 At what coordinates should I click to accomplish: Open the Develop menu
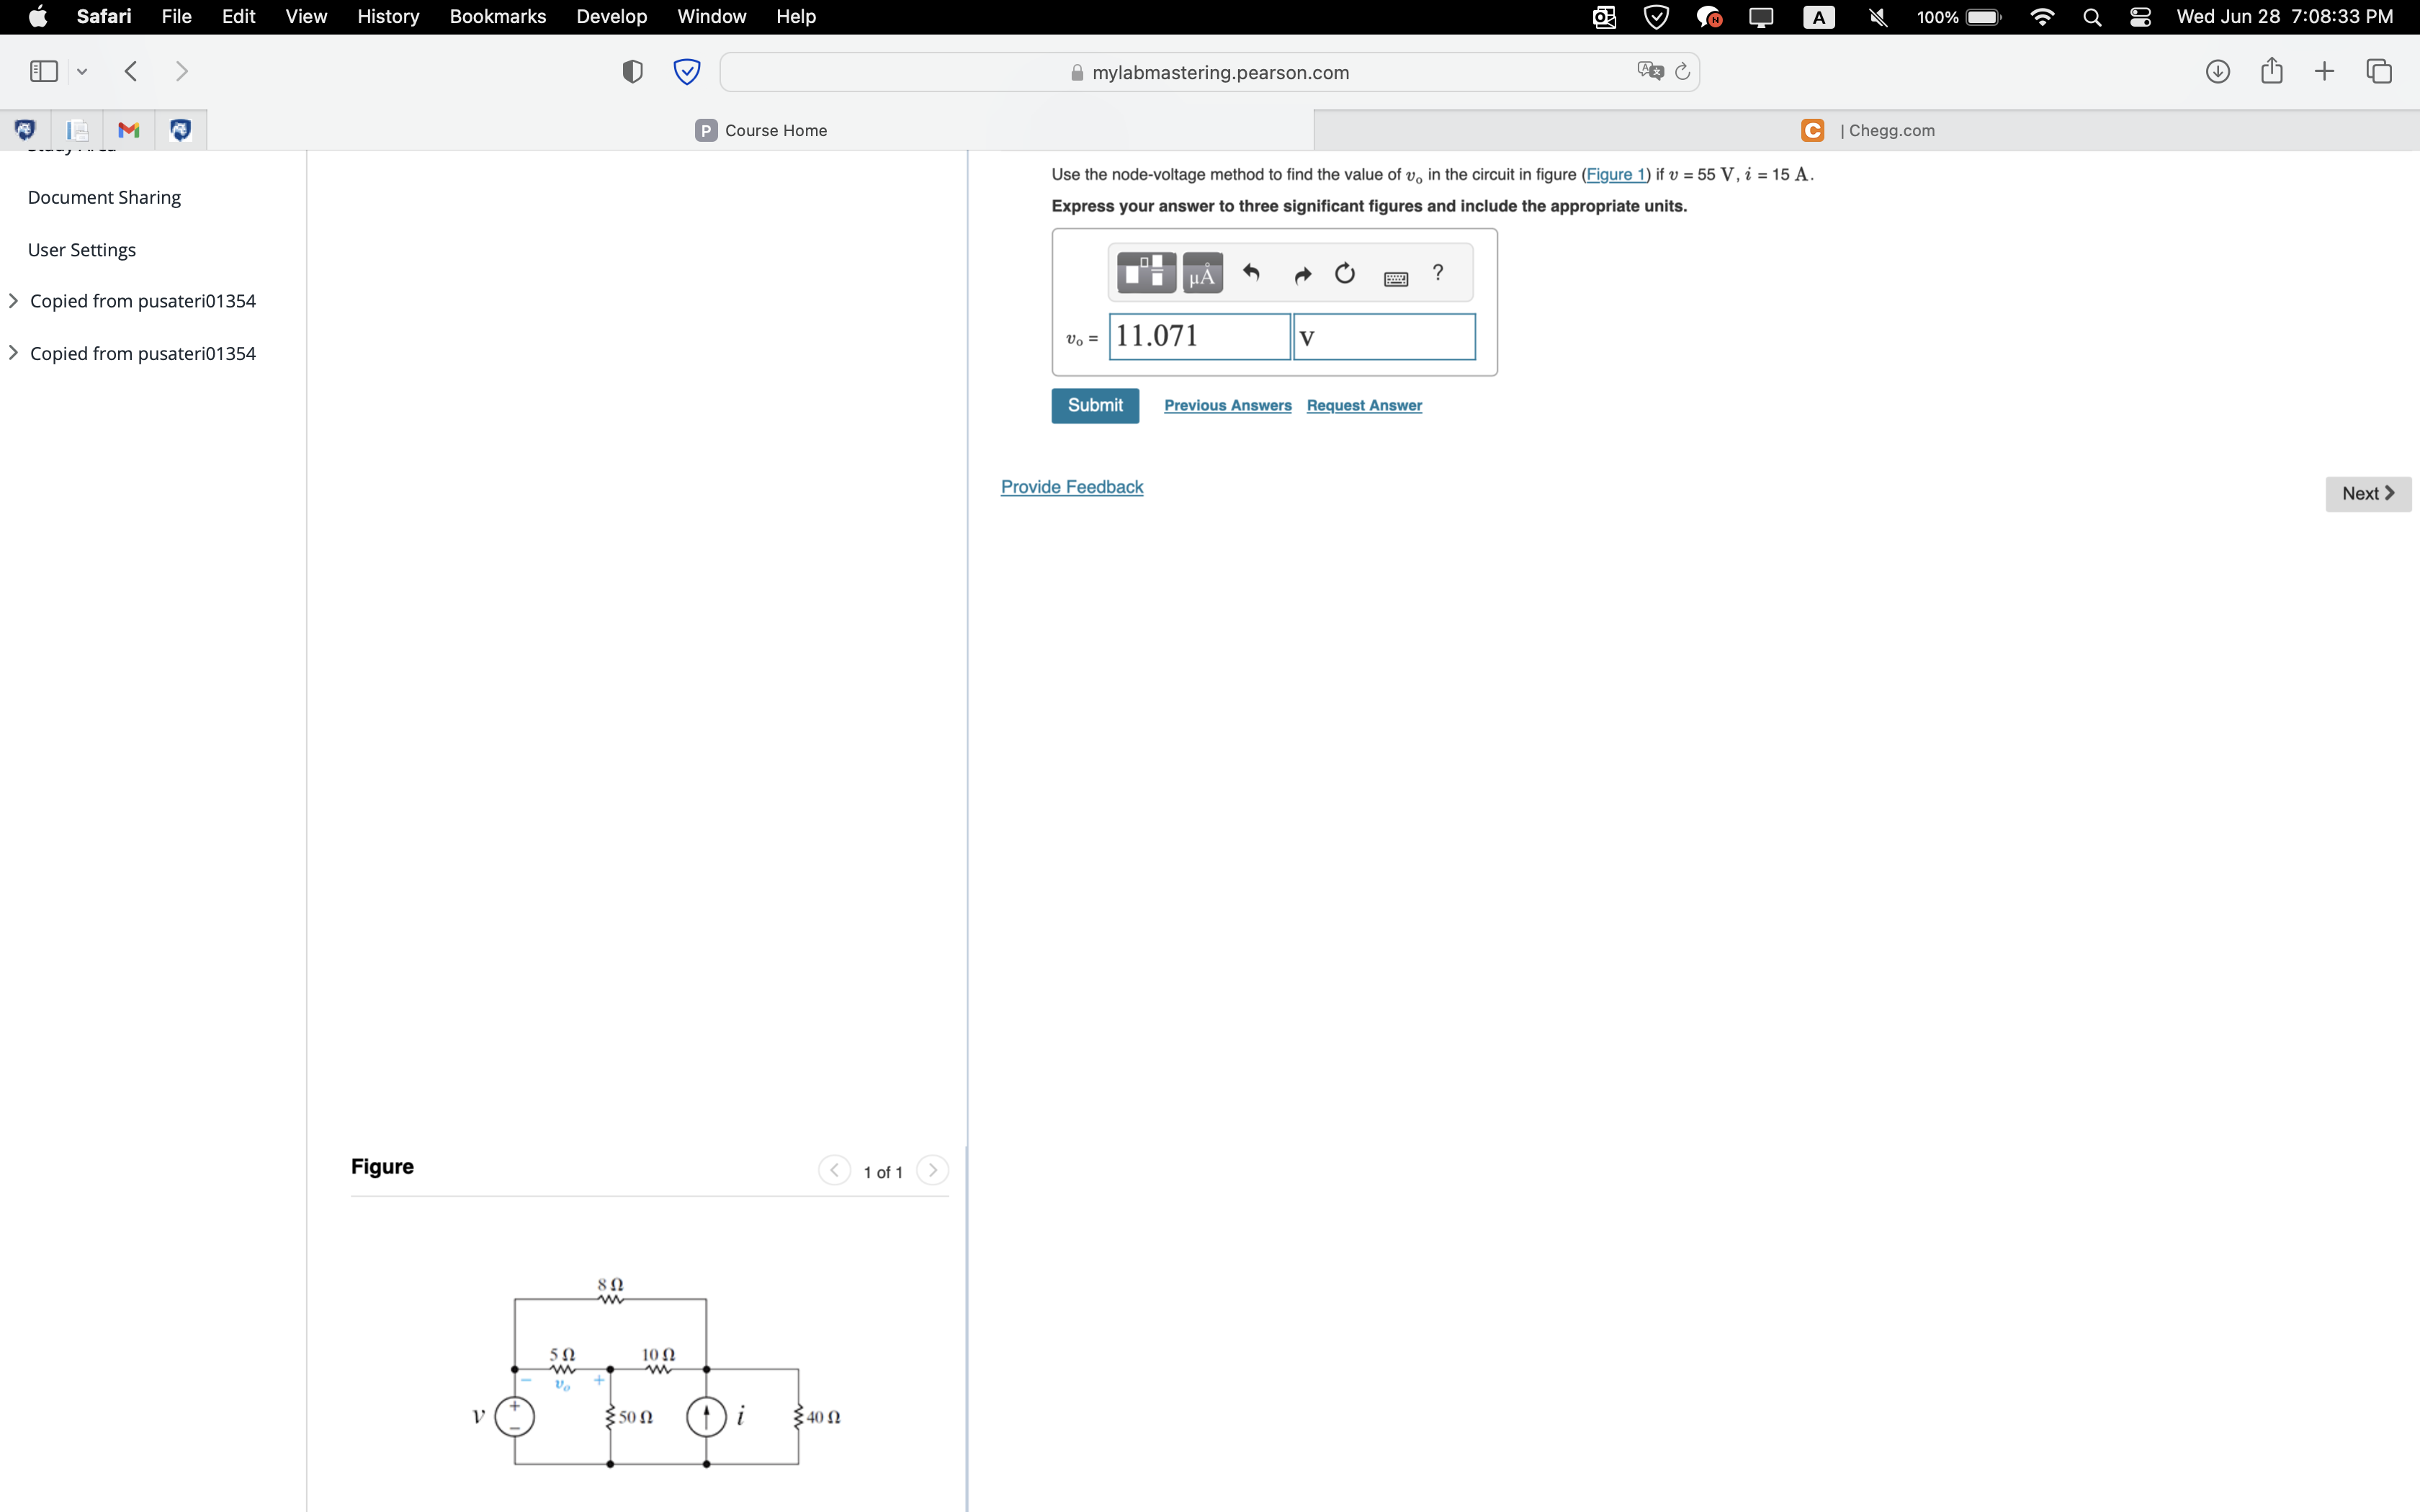(x=611, y=16)
